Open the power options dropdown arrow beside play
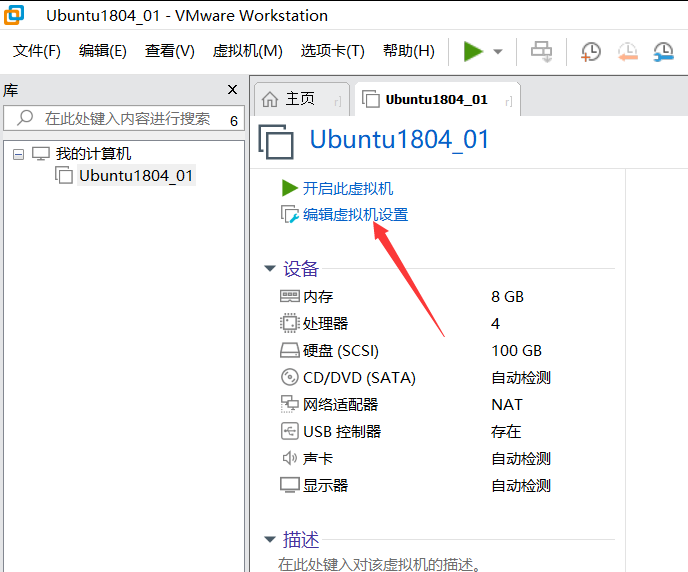Screen dimensions: 688x572 498,52
